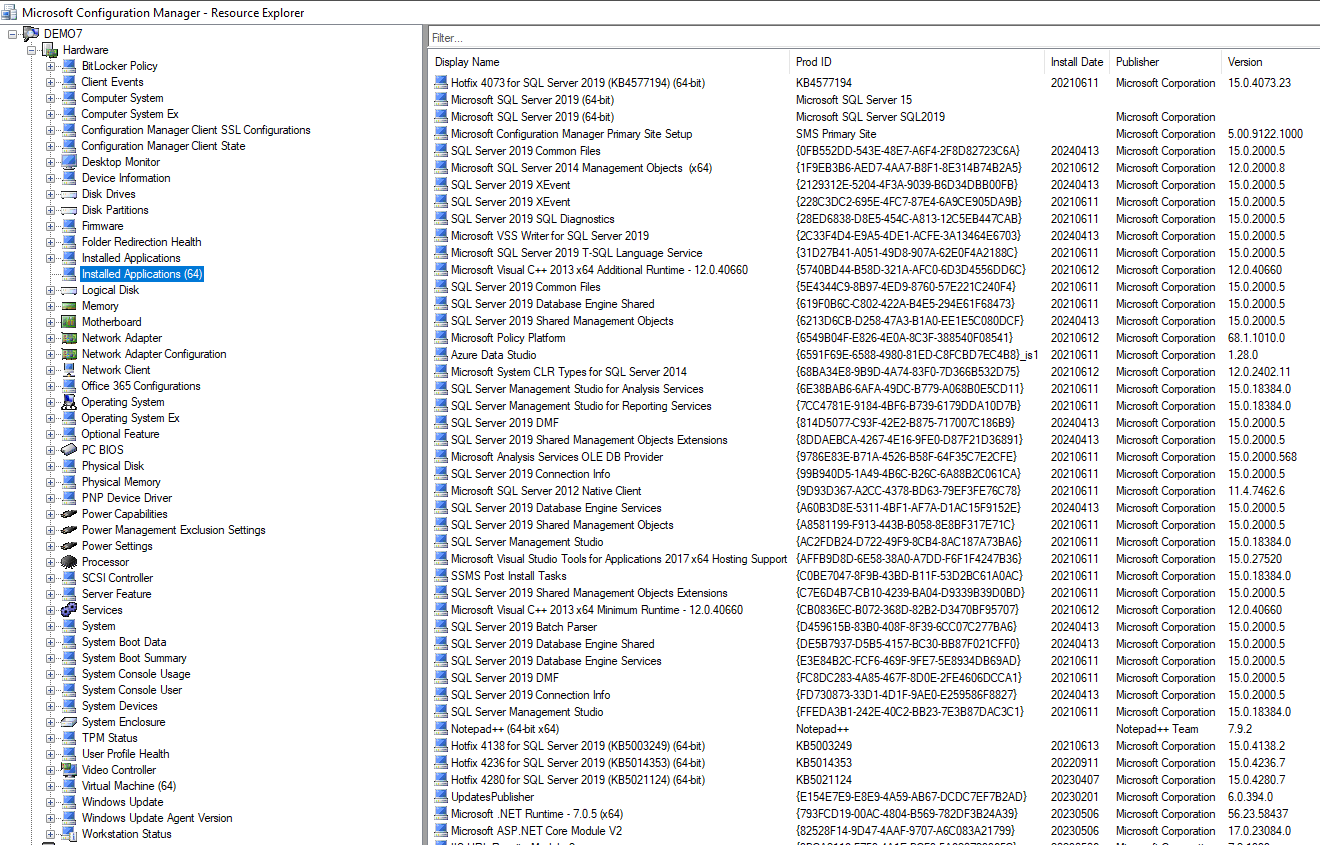Expand the Workstation Status node

click(51, 834)
